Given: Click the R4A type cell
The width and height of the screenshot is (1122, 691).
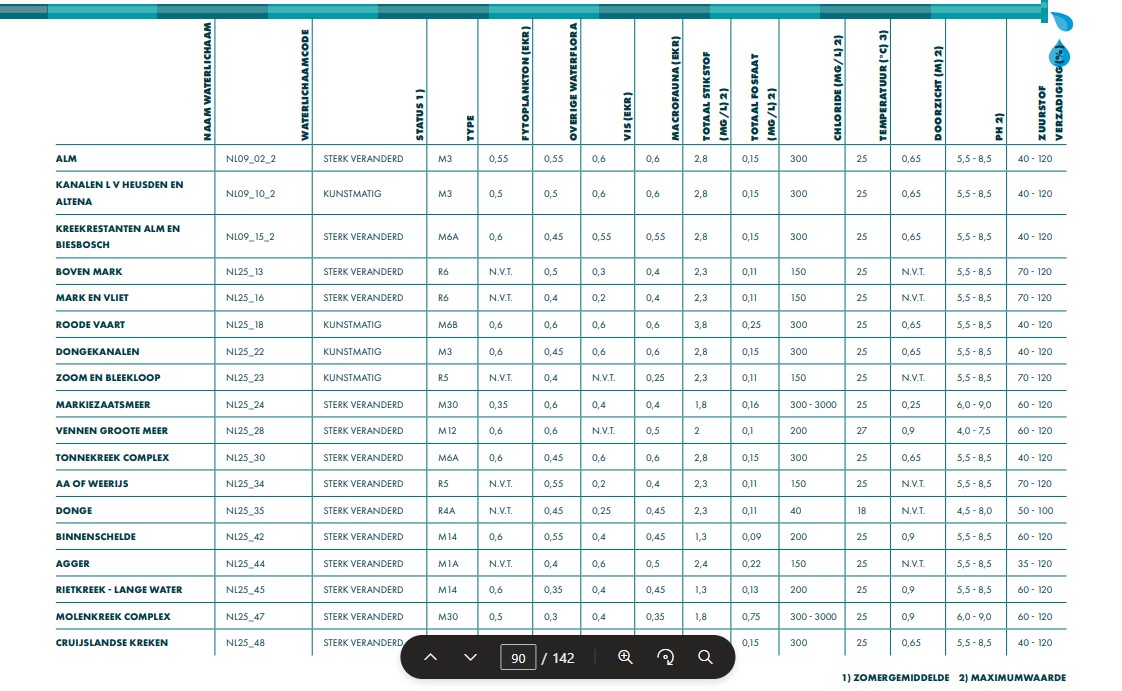Looking at the screenshot, I should [446, 511].
